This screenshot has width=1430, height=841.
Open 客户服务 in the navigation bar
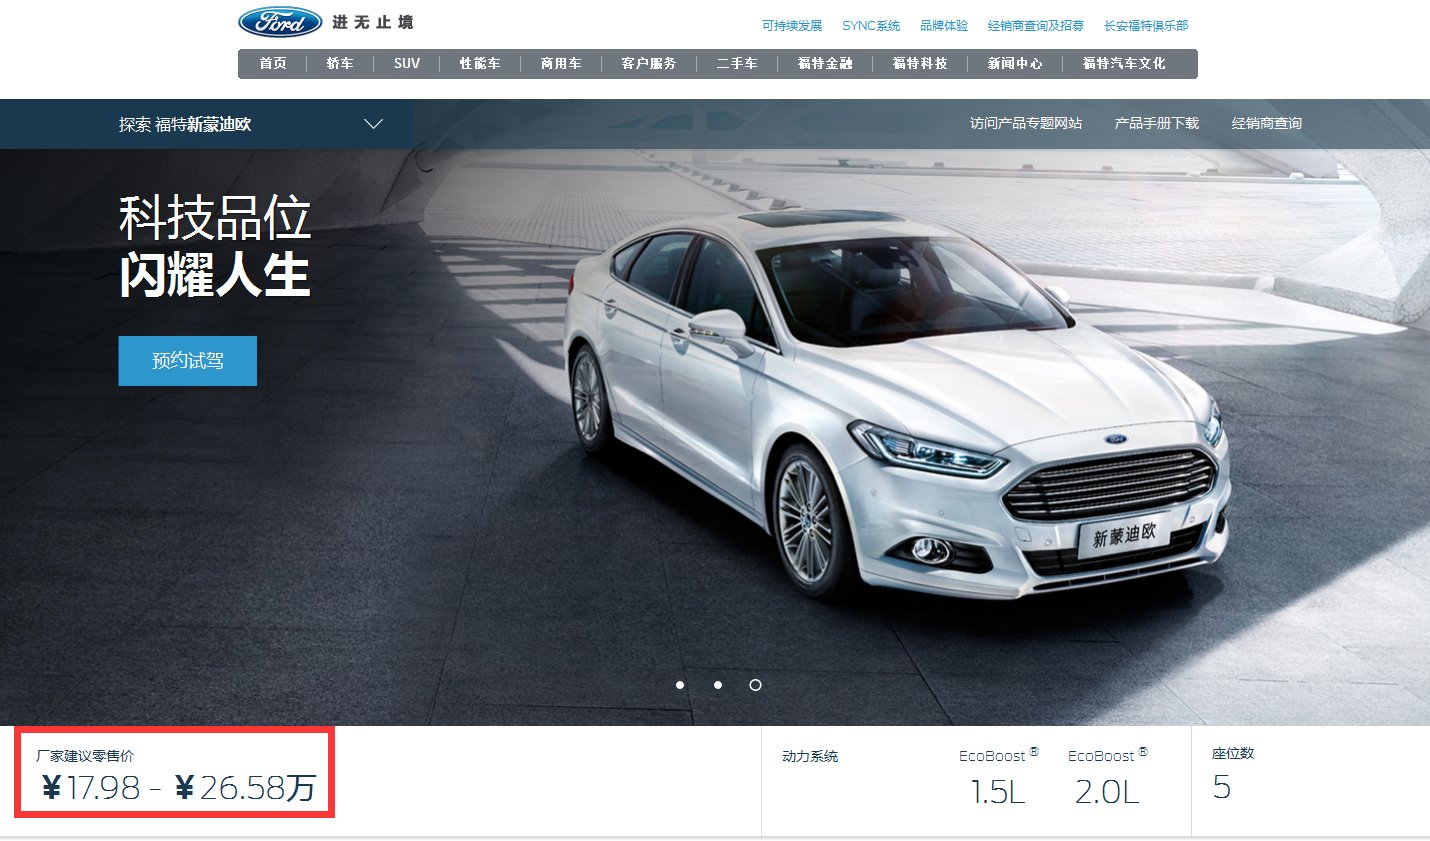(649, 64)
